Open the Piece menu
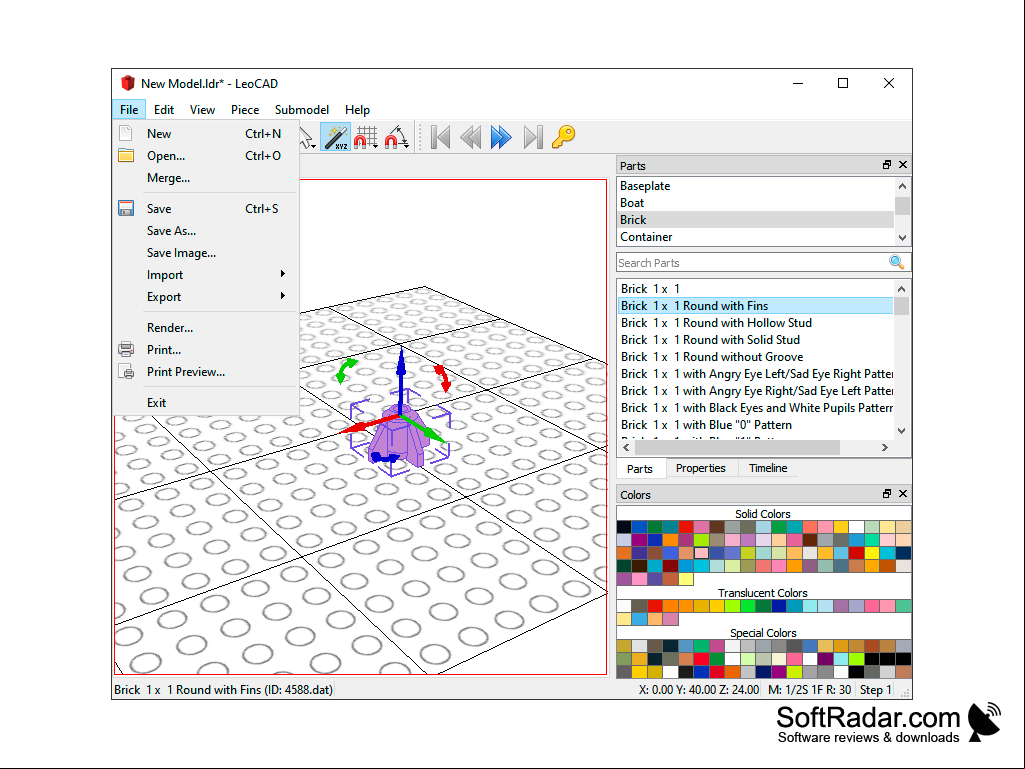The width and height of the screenshot is (1025, 769). click(245, 110)
